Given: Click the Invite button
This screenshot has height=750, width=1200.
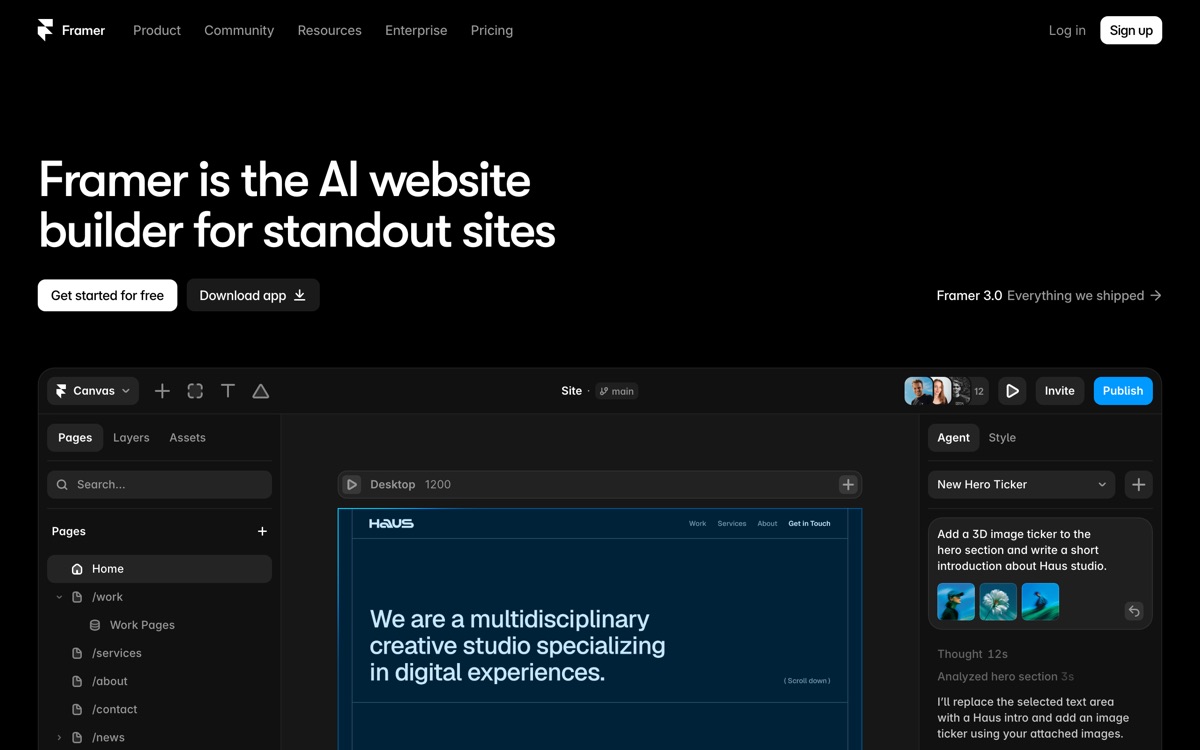Looking at the screenshot, I should pos(1060,391).
